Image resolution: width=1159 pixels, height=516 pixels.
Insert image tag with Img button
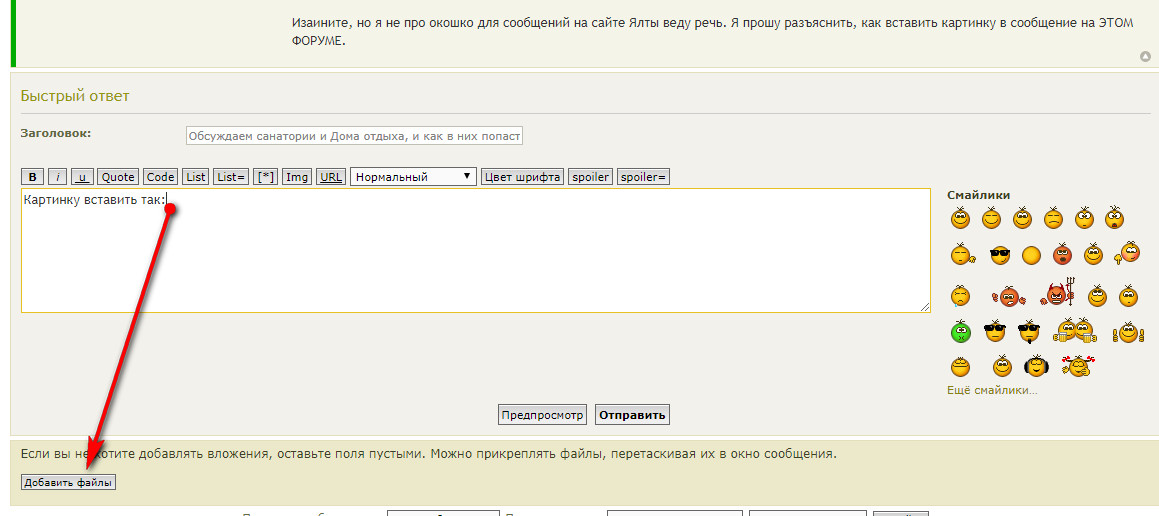pos(297,177)
